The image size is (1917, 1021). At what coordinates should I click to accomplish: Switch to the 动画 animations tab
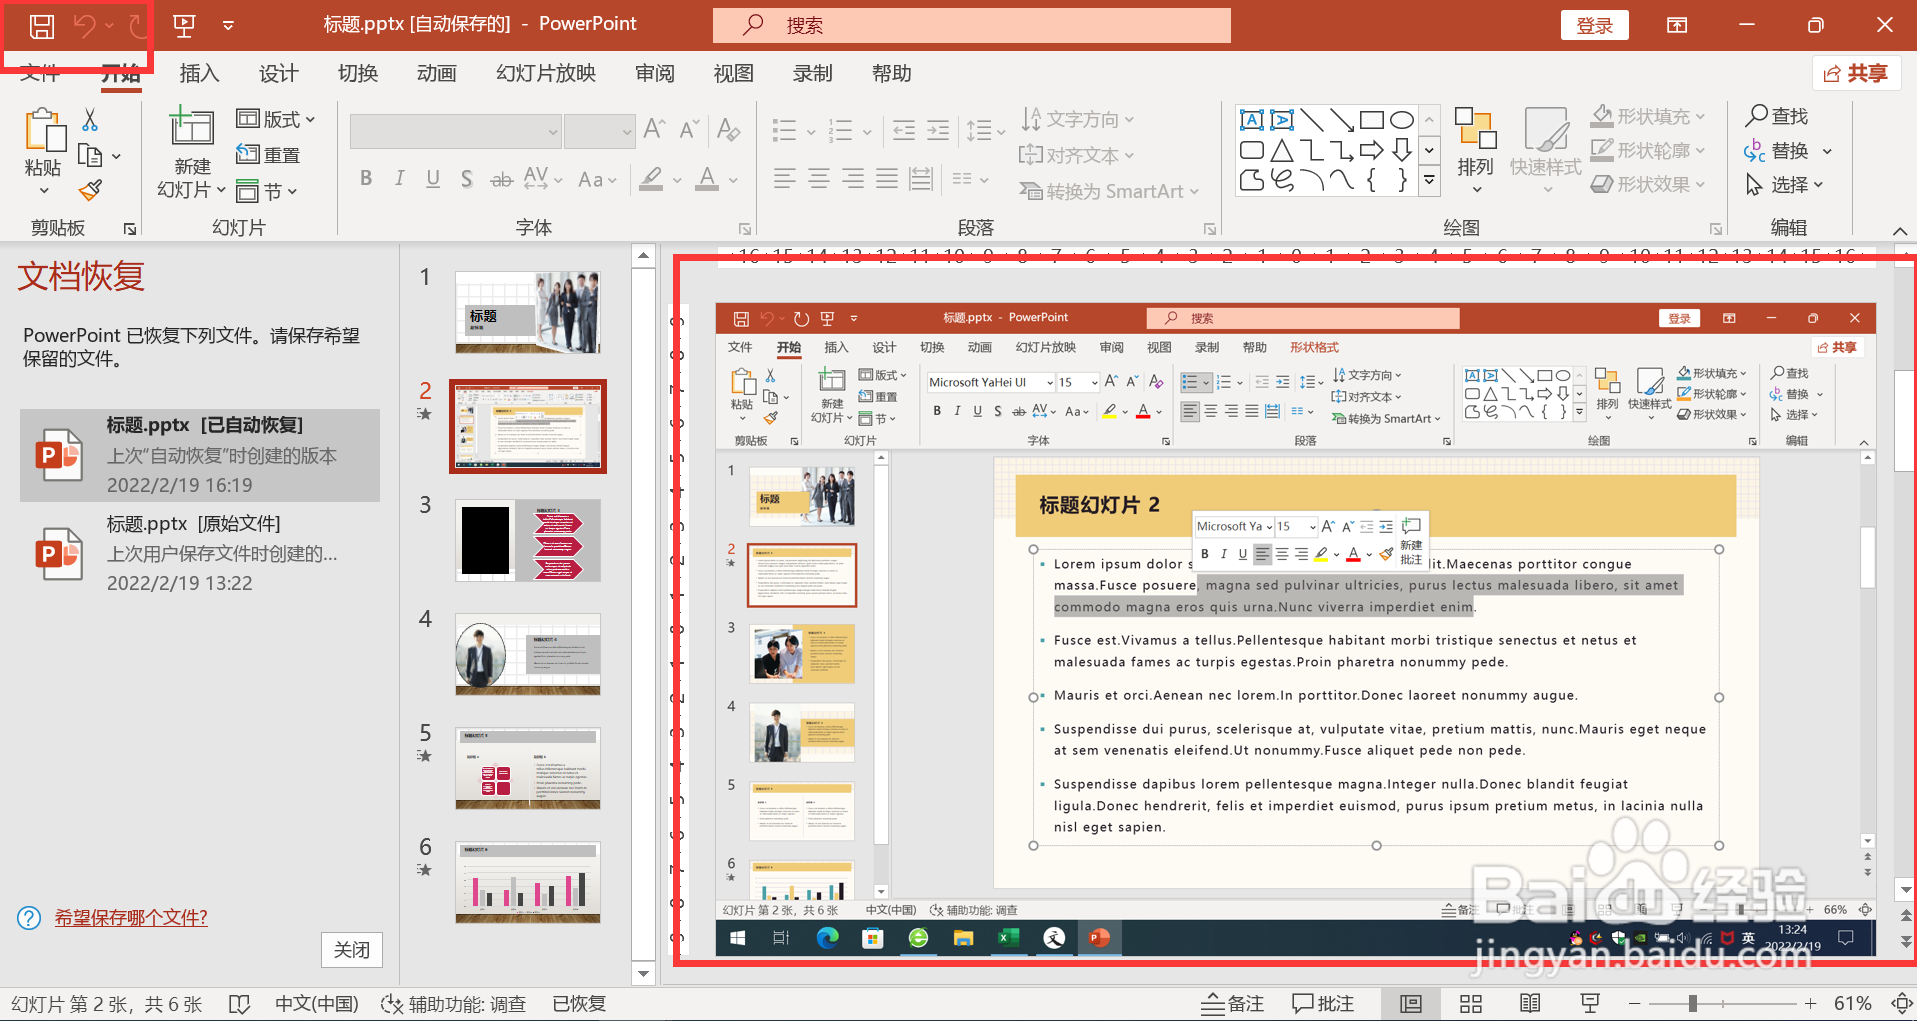click(x=437, y=73)
